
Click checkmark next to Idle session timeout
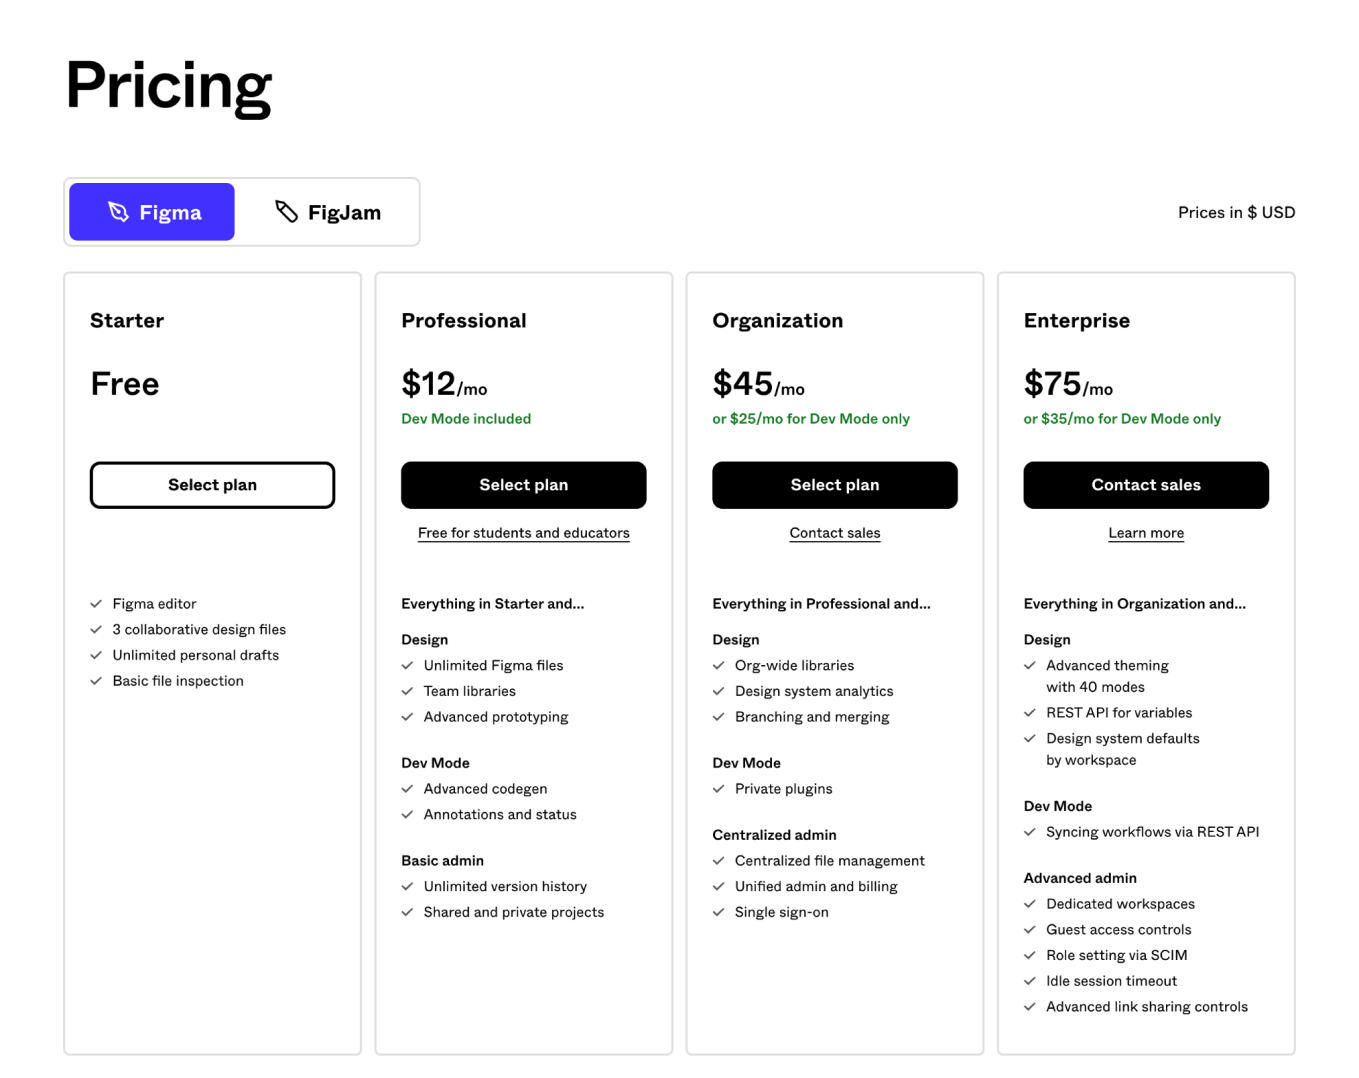pyautogui.click(x=1030, y=981)
